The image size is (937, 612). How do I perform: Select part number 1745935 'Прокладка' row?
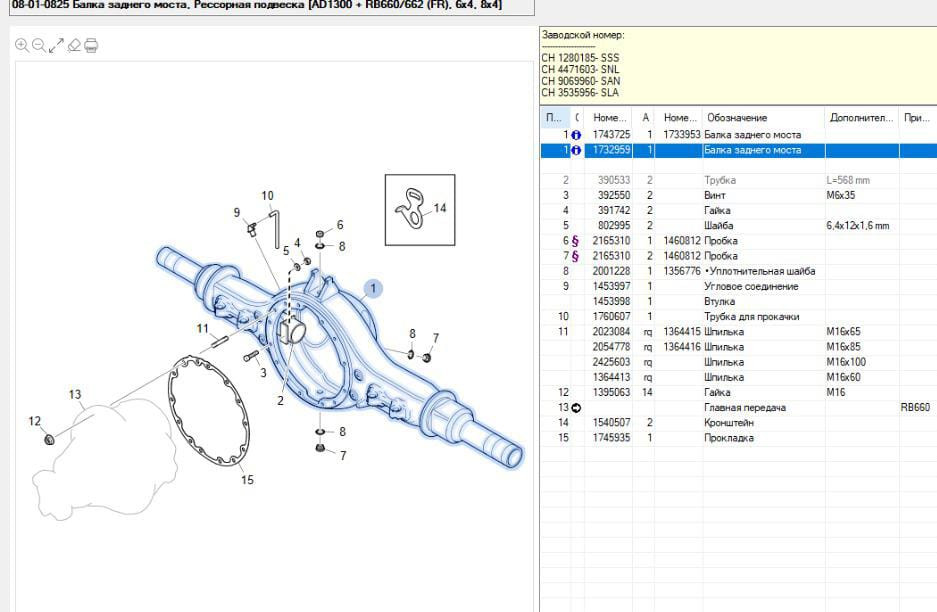coord(729,438)
